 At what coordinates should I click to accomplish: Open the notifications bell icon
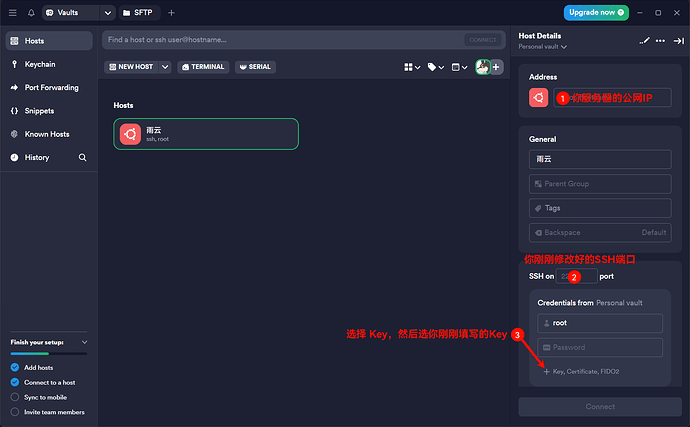[31, 13]
